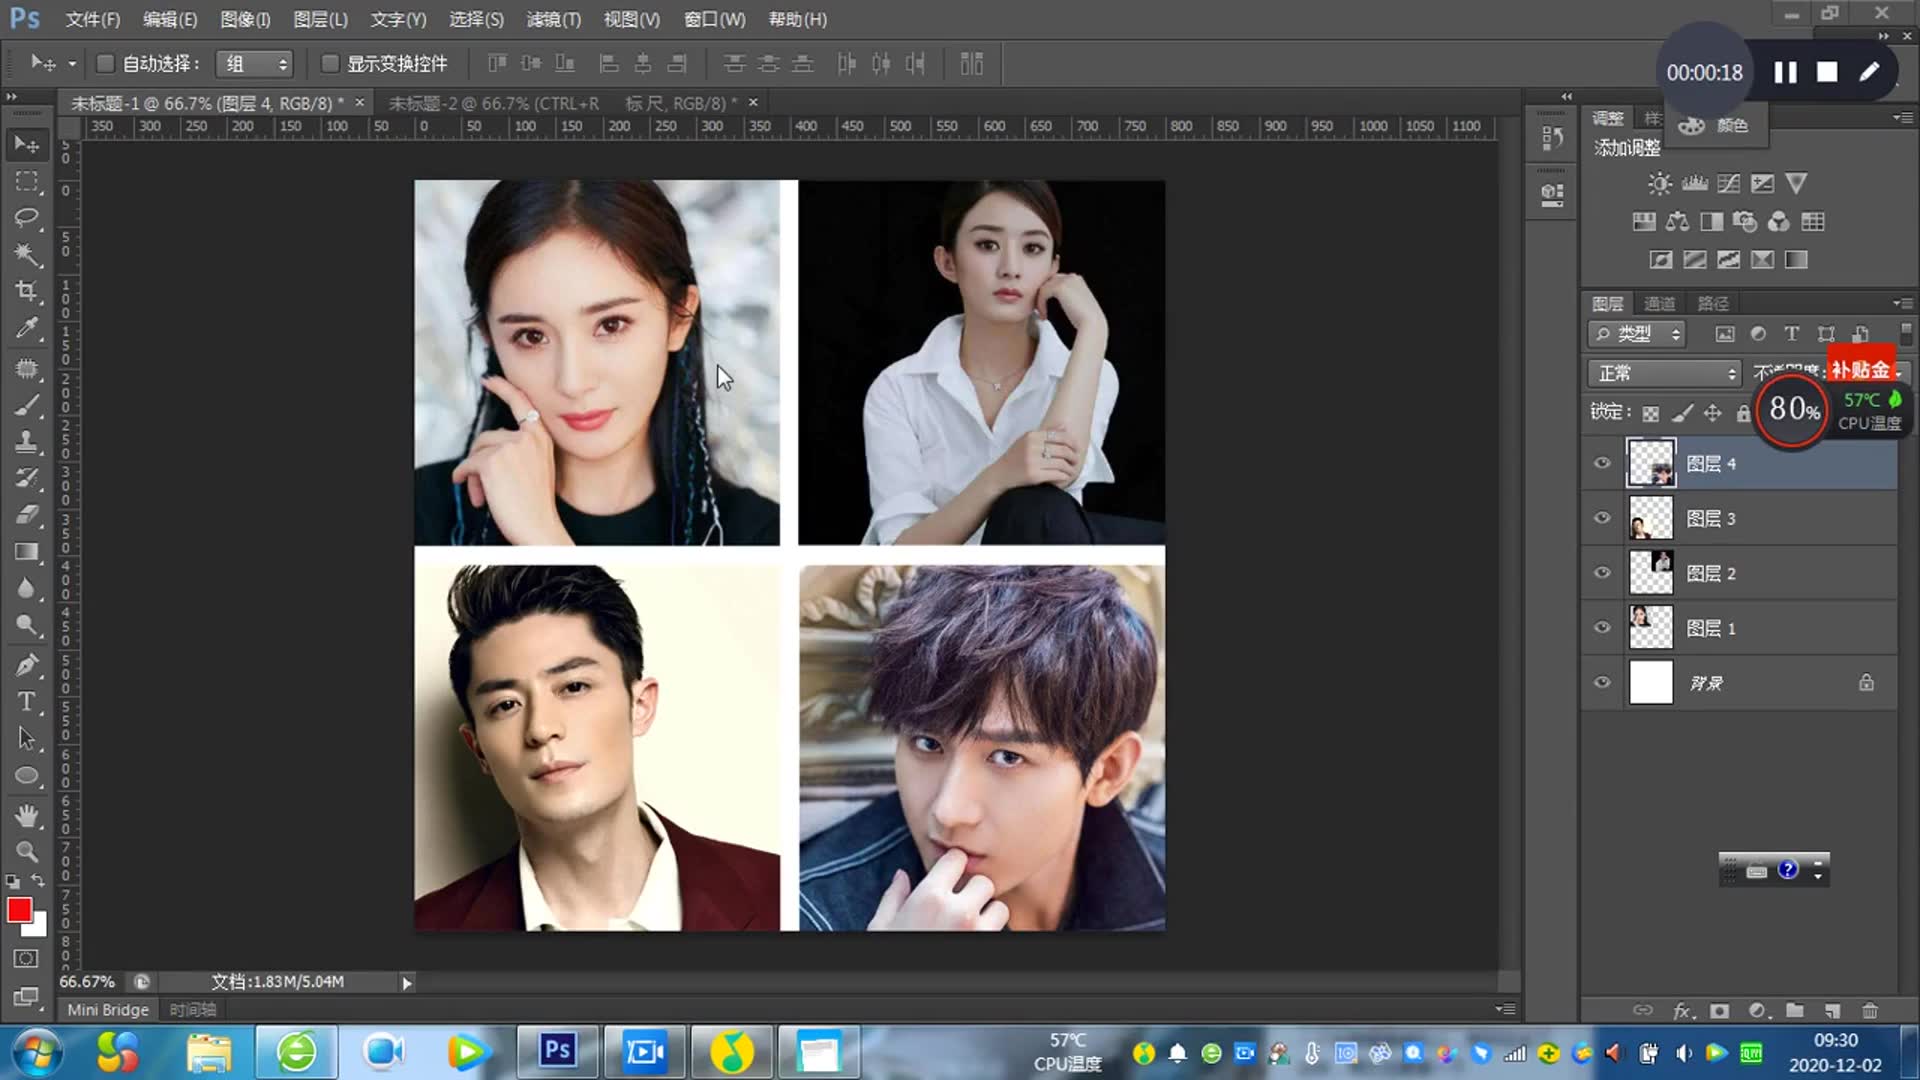
Task: Select the Rectangular Marquee tool
Action: coord(27,181)
